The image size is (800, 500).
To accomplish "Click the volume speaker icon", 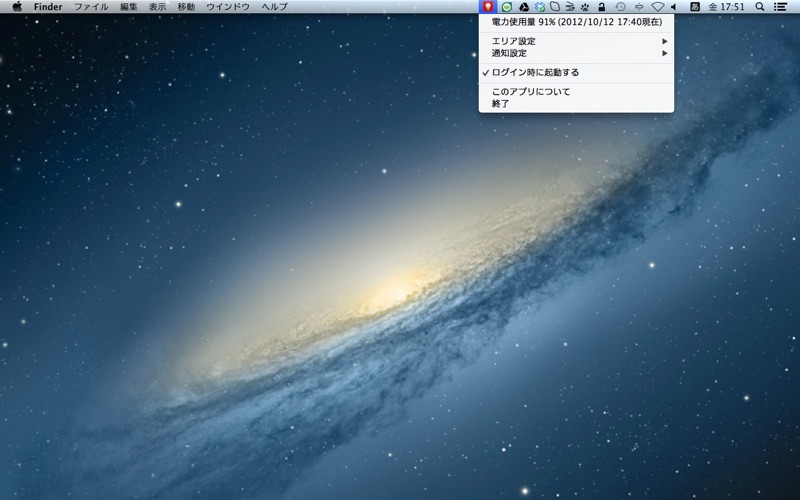I will click(x=673, y=7).
